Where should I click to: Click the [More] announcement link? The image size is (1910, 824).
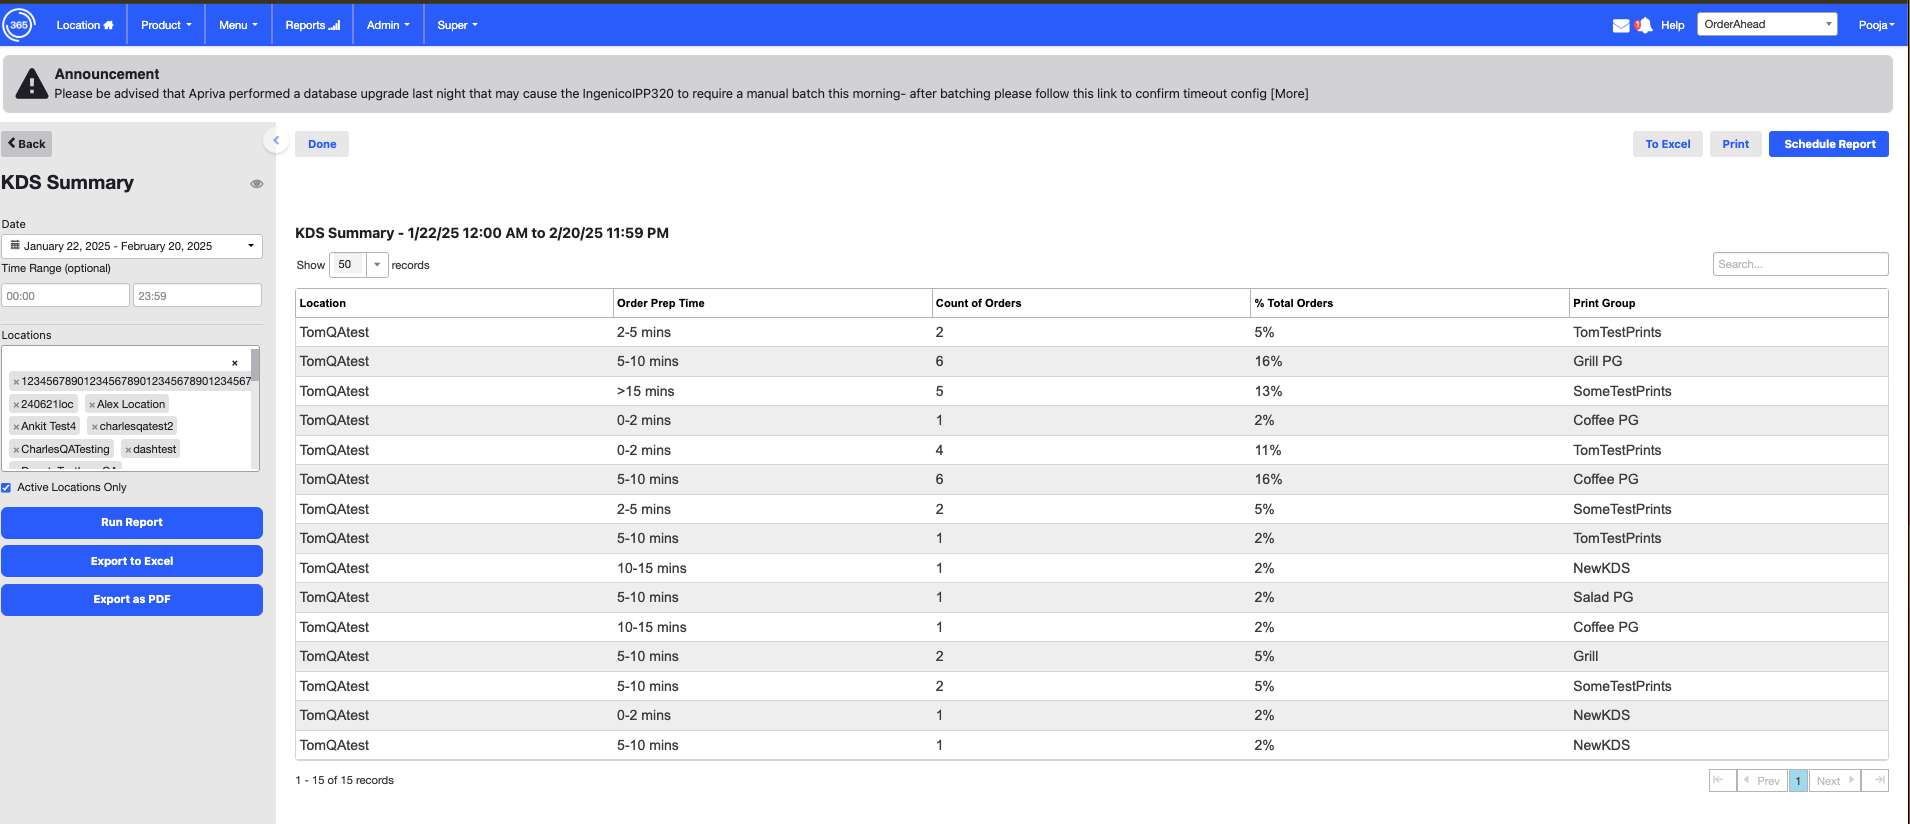(1289, 94)
